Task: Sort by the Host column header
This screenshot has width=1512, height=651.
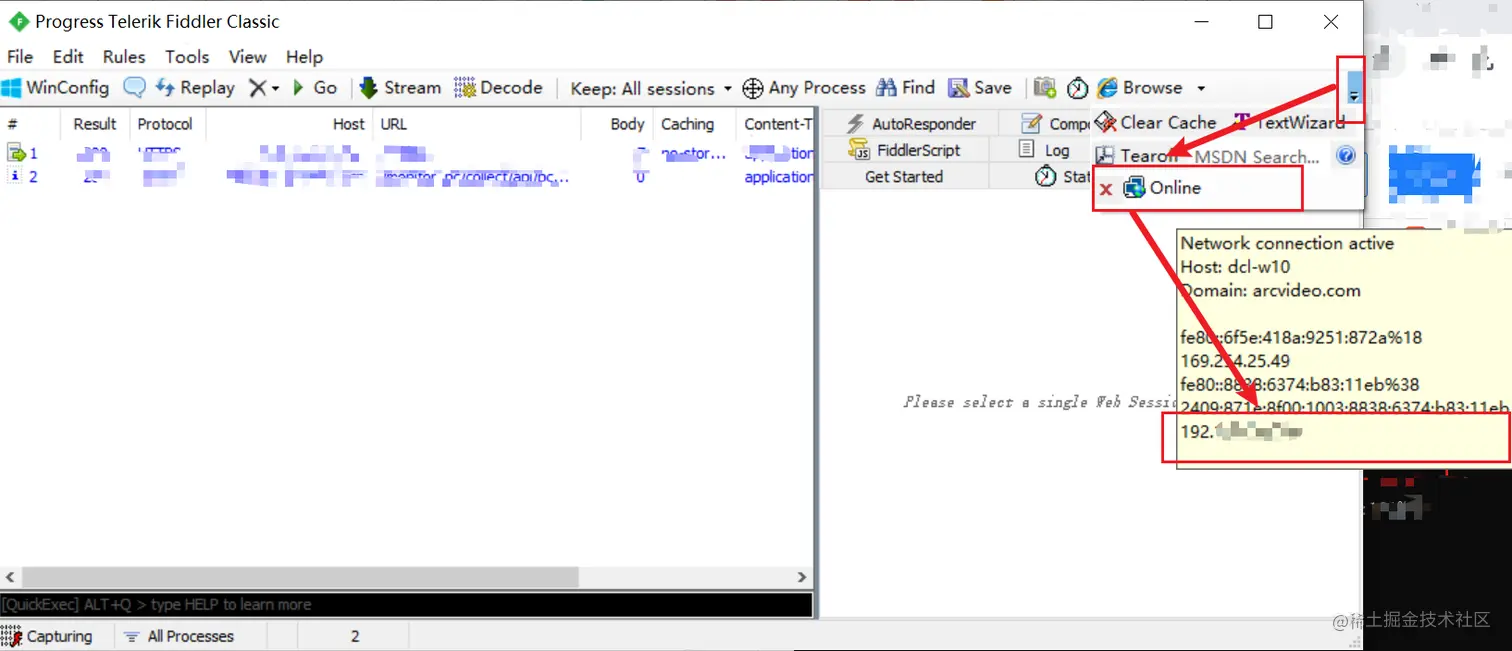Action: (289, 124)
